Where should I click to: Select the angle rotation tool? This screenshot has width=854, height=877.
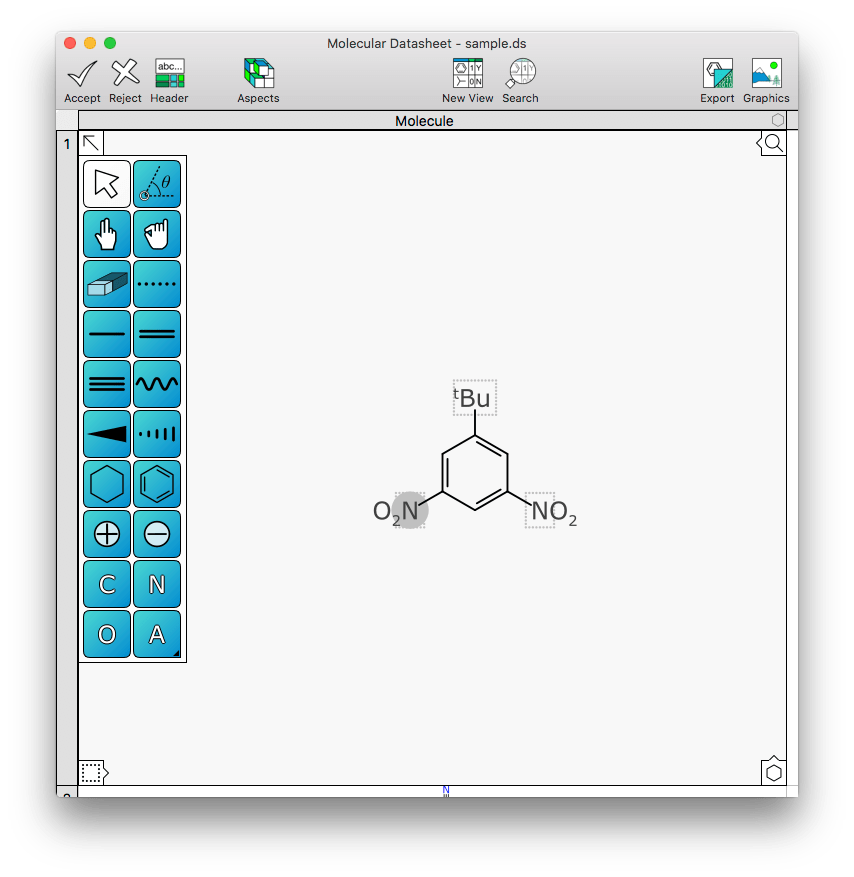157,184
